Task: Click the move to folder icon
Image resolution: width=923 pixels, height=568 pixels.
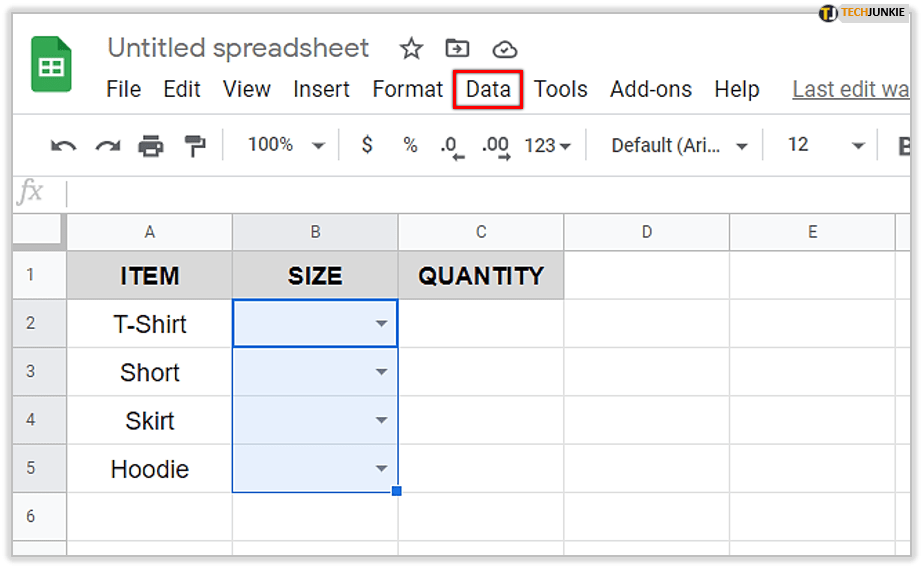Action: pos(457,49)
